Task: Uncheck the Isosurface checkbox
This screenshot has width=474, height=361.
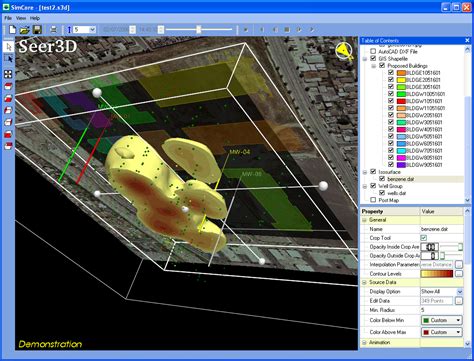Action: (x=373, y=172)
